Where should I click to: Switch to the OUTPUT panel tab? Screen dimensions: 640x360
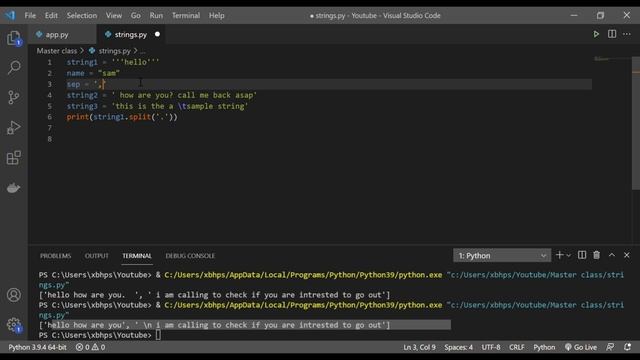point(97,256)
